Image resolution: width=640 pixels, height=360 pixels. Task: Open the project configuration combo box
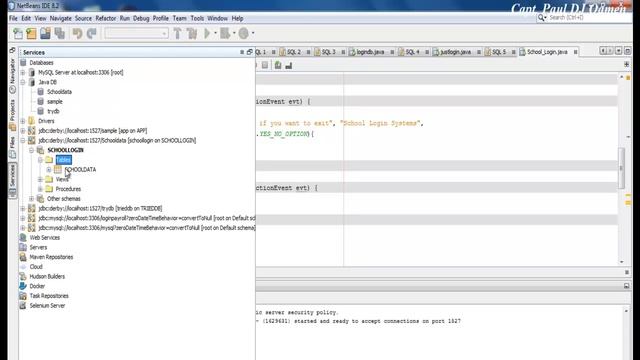[136, 33]
